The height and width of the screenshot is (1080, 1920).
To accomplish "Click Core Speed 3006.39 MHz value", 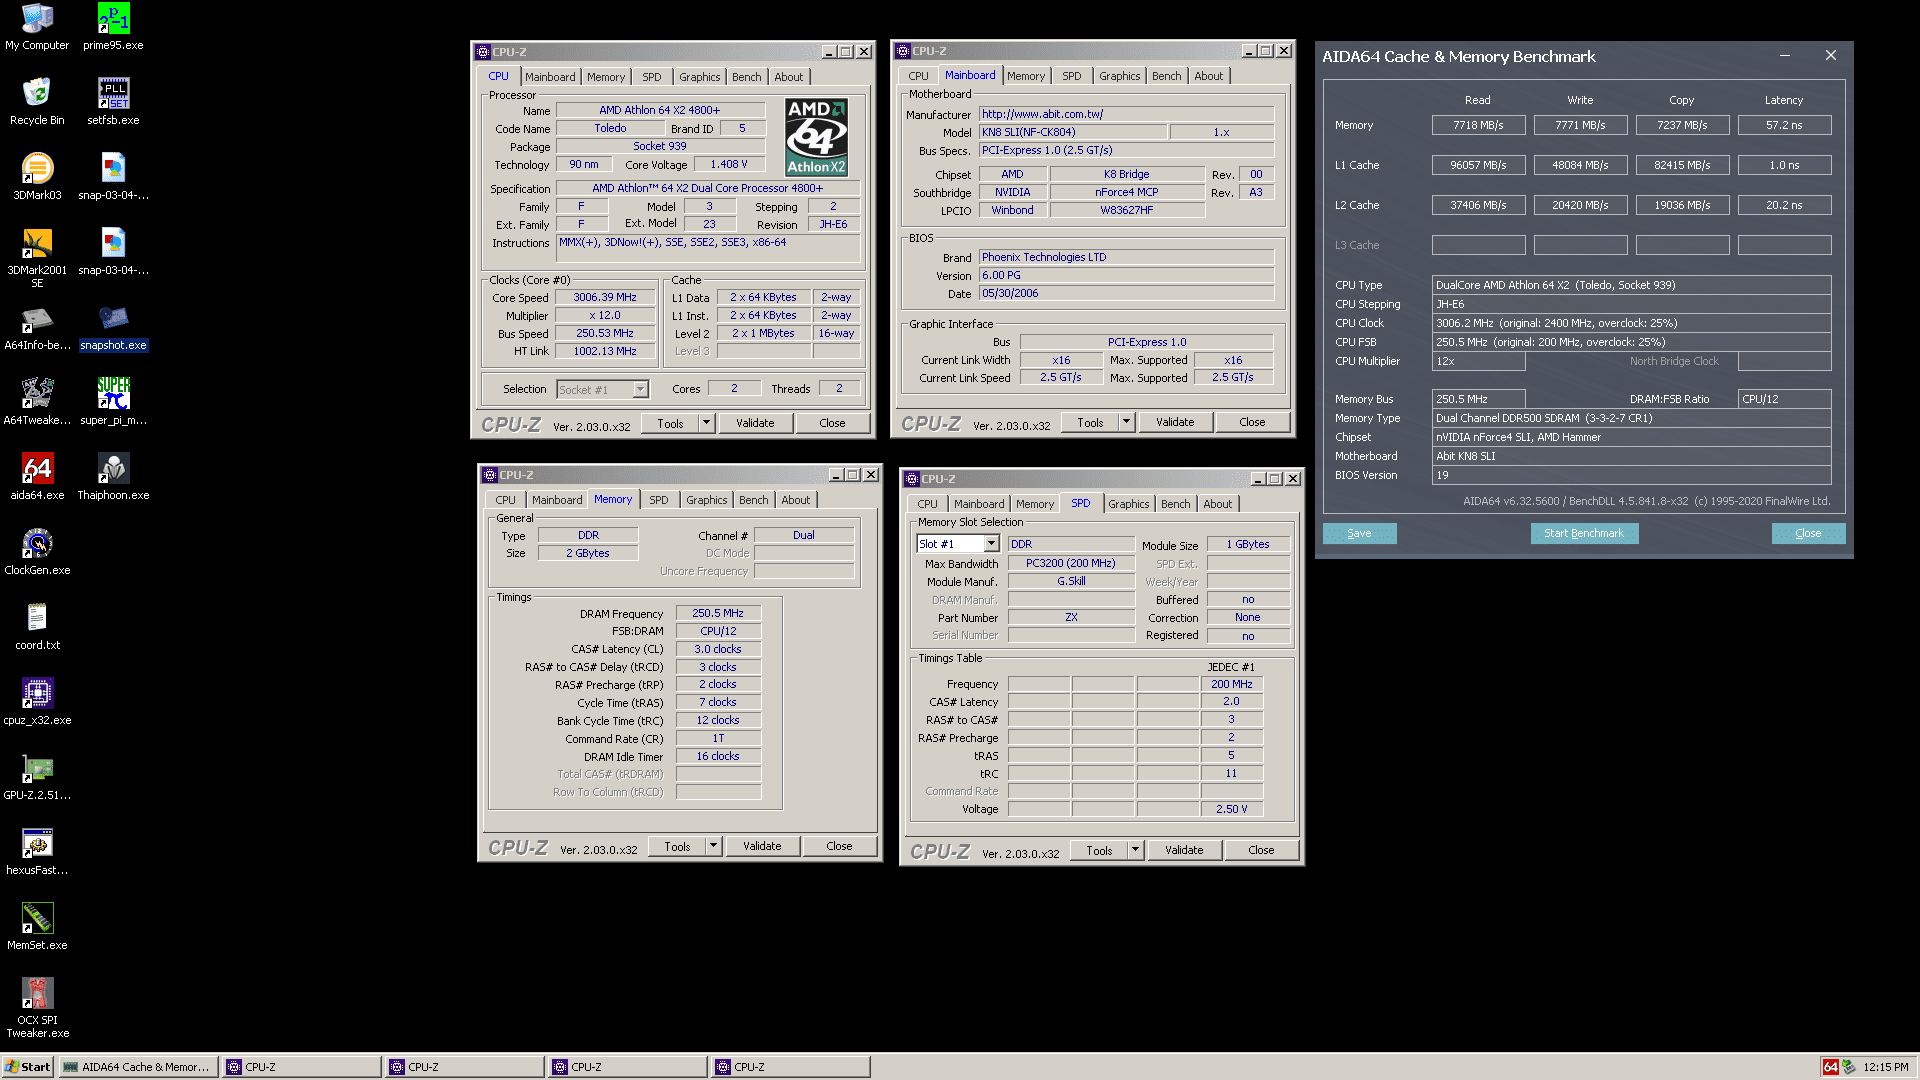I will tap(605, 297).
